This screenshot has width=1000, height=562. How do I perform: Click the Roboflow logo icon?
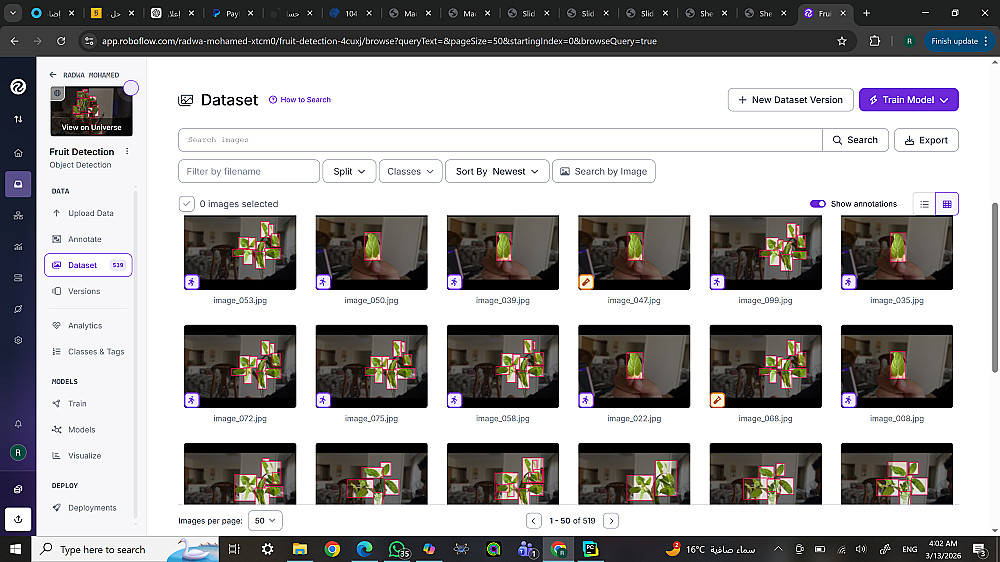[x=18, y=87]
